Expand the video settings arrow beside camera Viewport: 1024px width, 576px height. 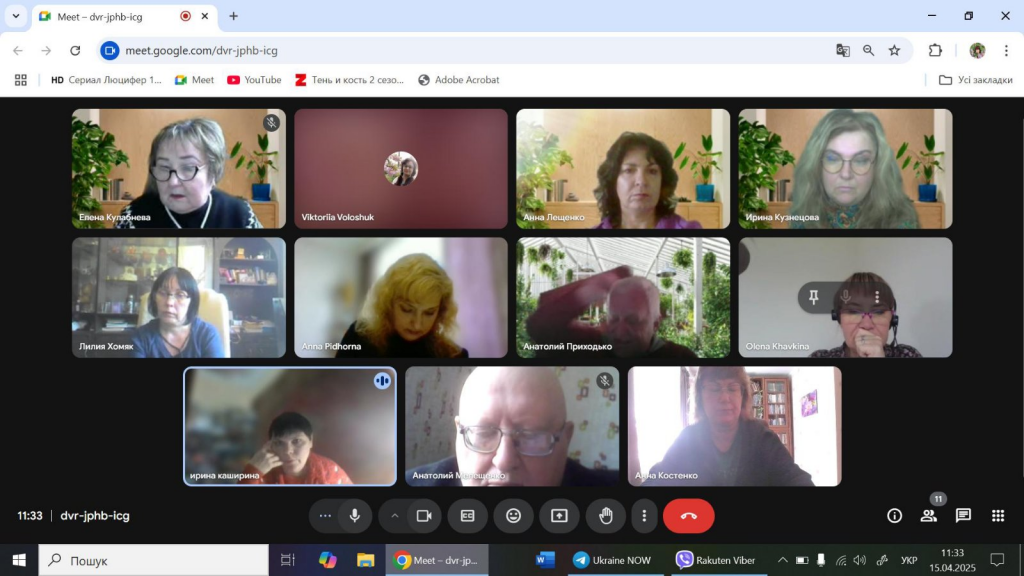pyautogui.click(x=395, y=516)
